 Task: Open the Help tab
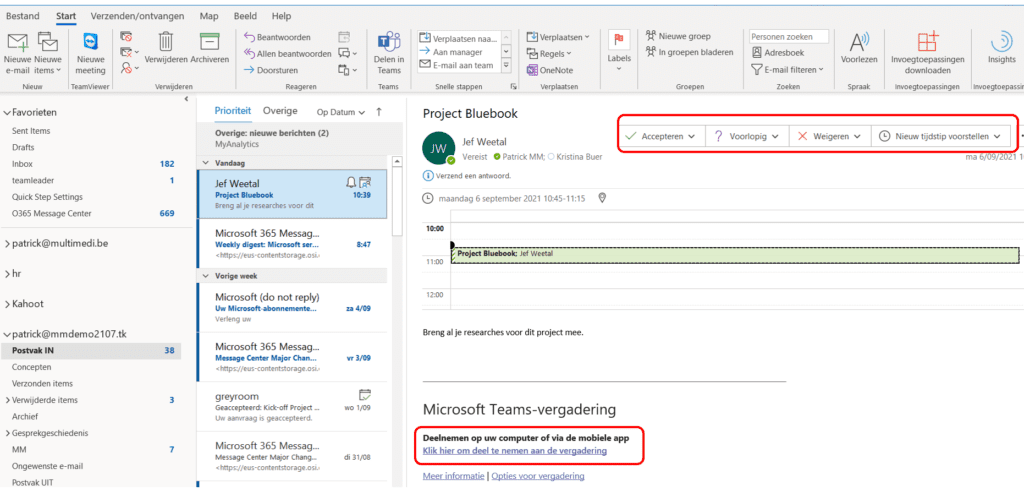[281, 16]
